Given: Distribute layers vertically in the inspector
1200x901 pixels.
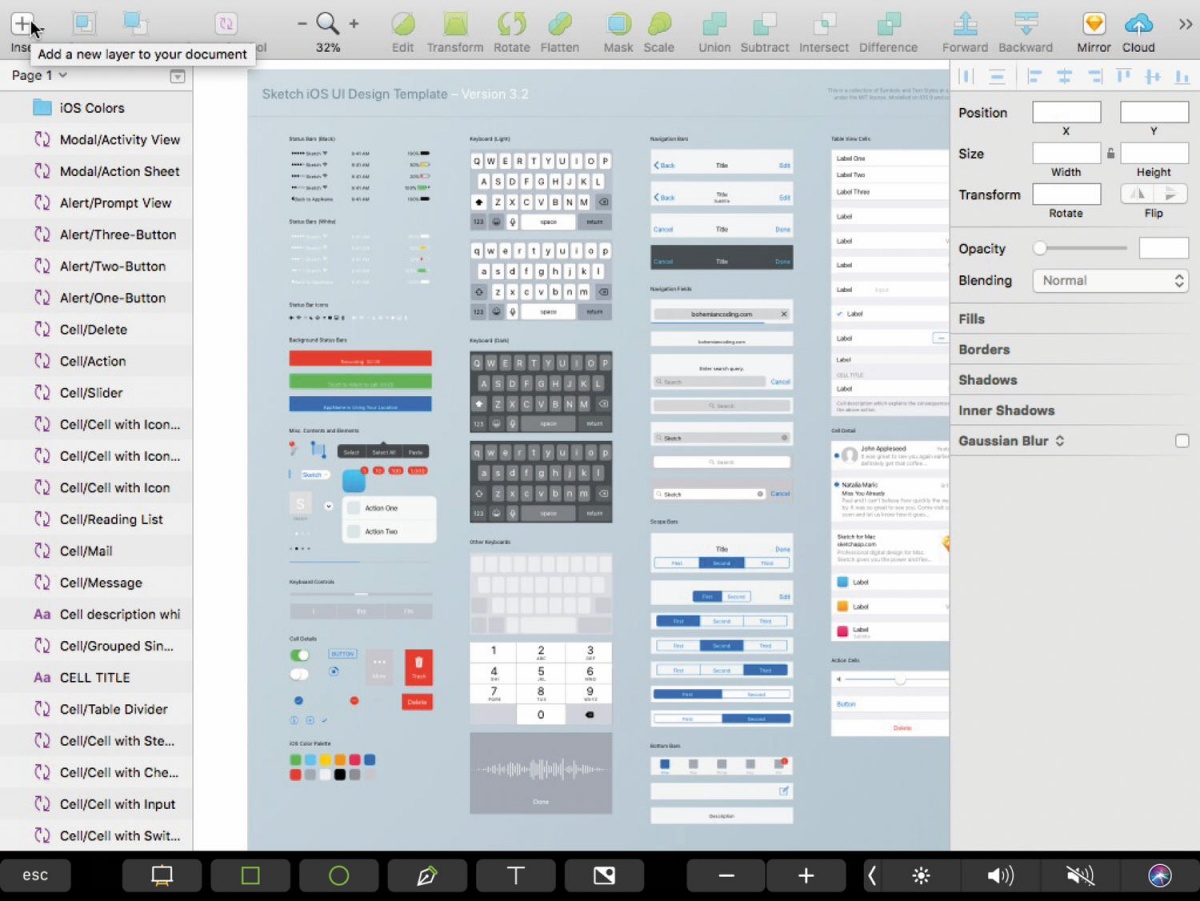Looking at the screenshot, I should click(997, 76).
